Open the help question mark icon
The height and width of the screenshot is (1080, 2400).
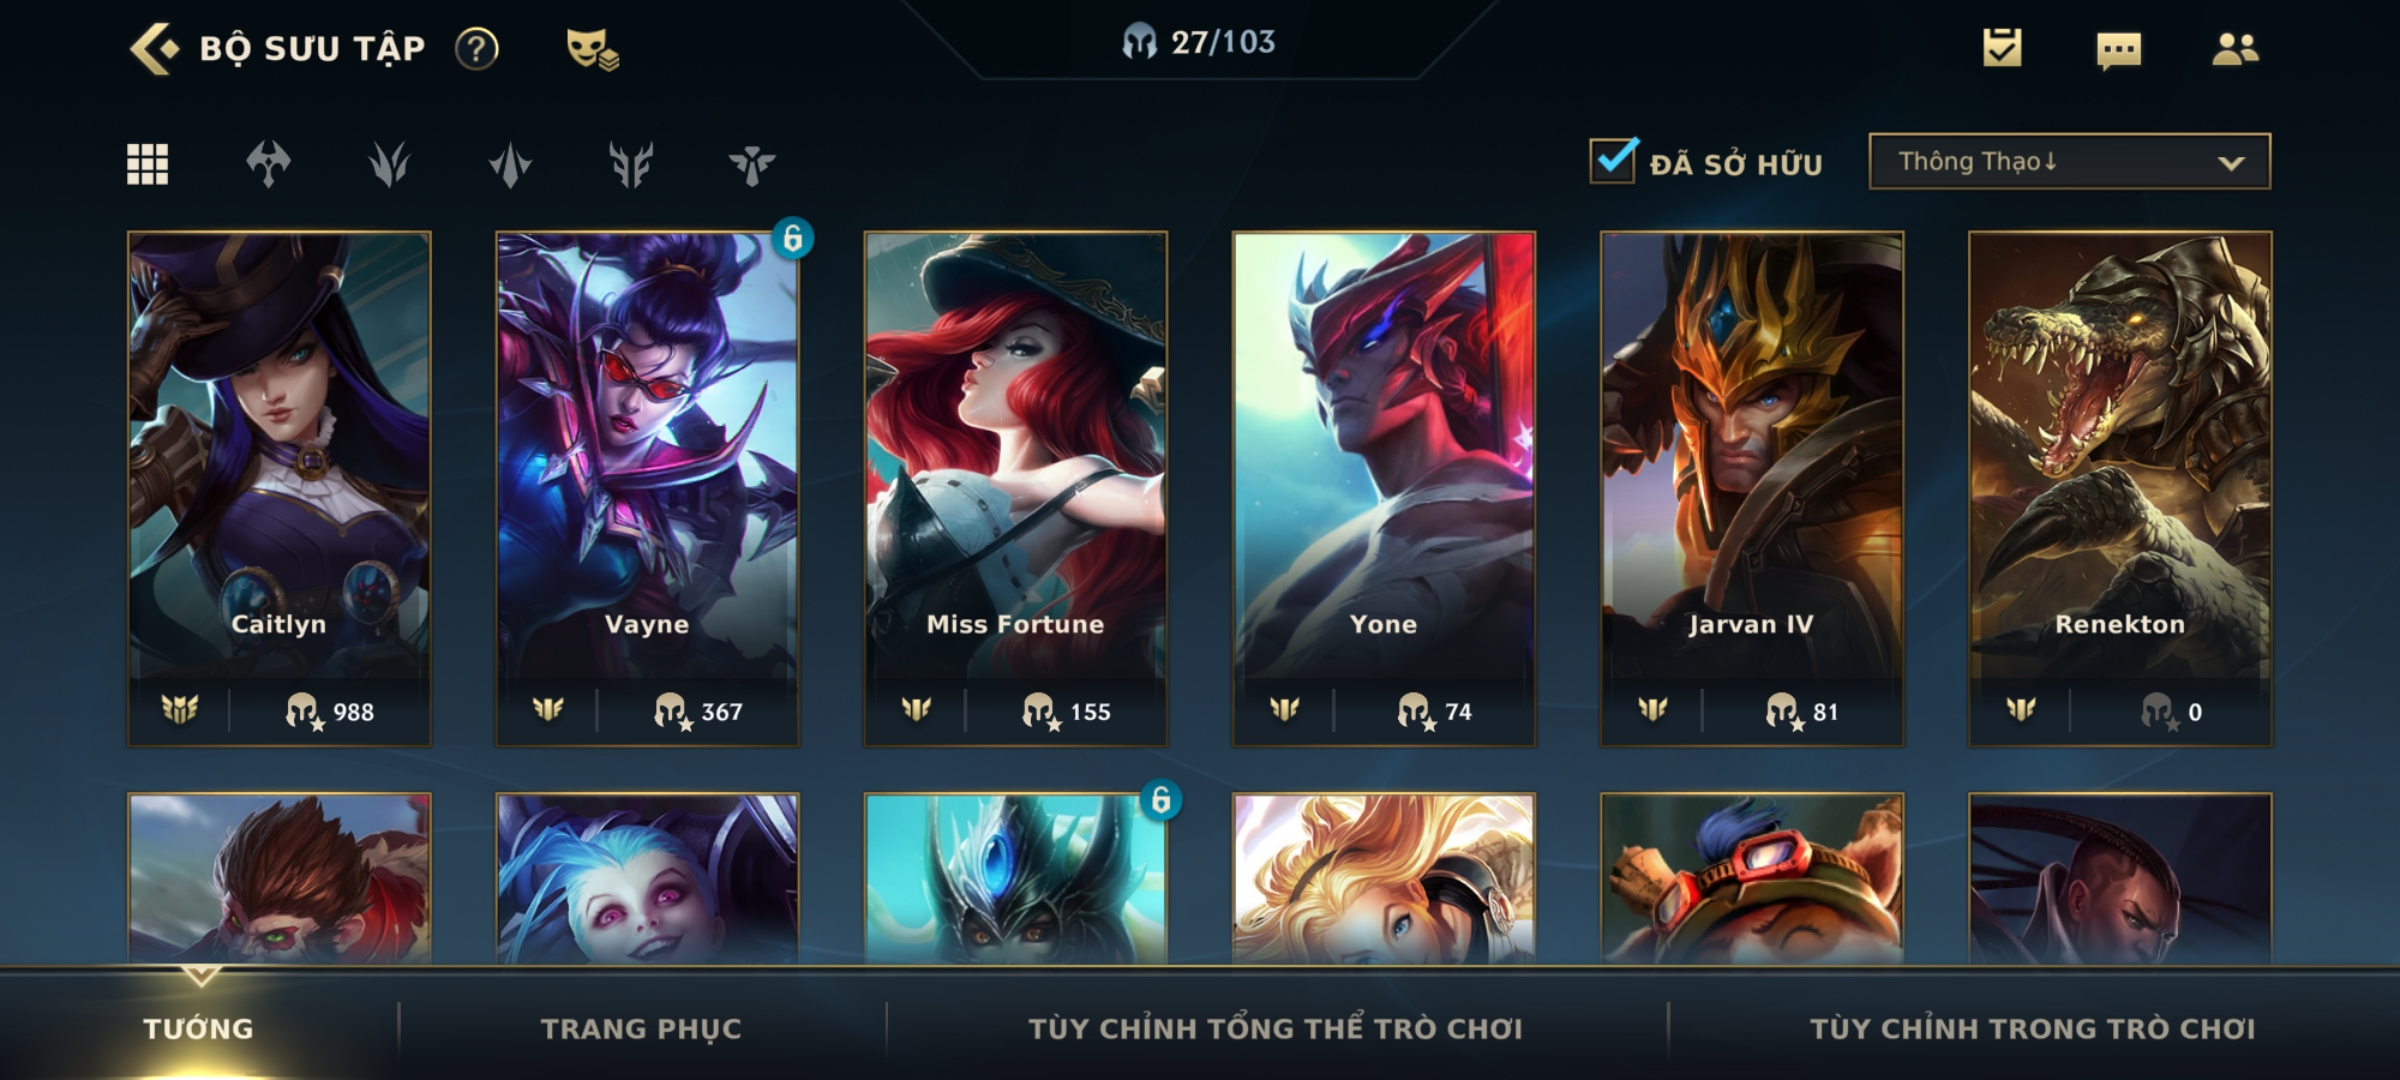477,49
